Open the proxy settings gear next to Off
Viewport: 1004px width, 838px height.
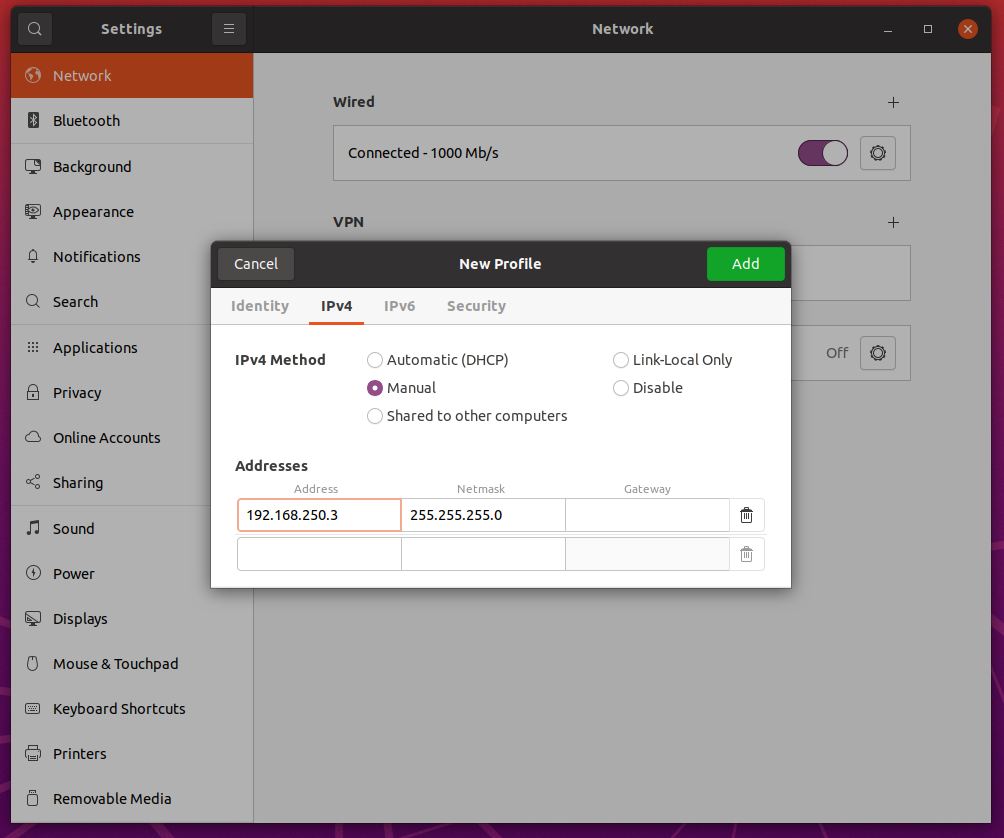pos(878,353)
